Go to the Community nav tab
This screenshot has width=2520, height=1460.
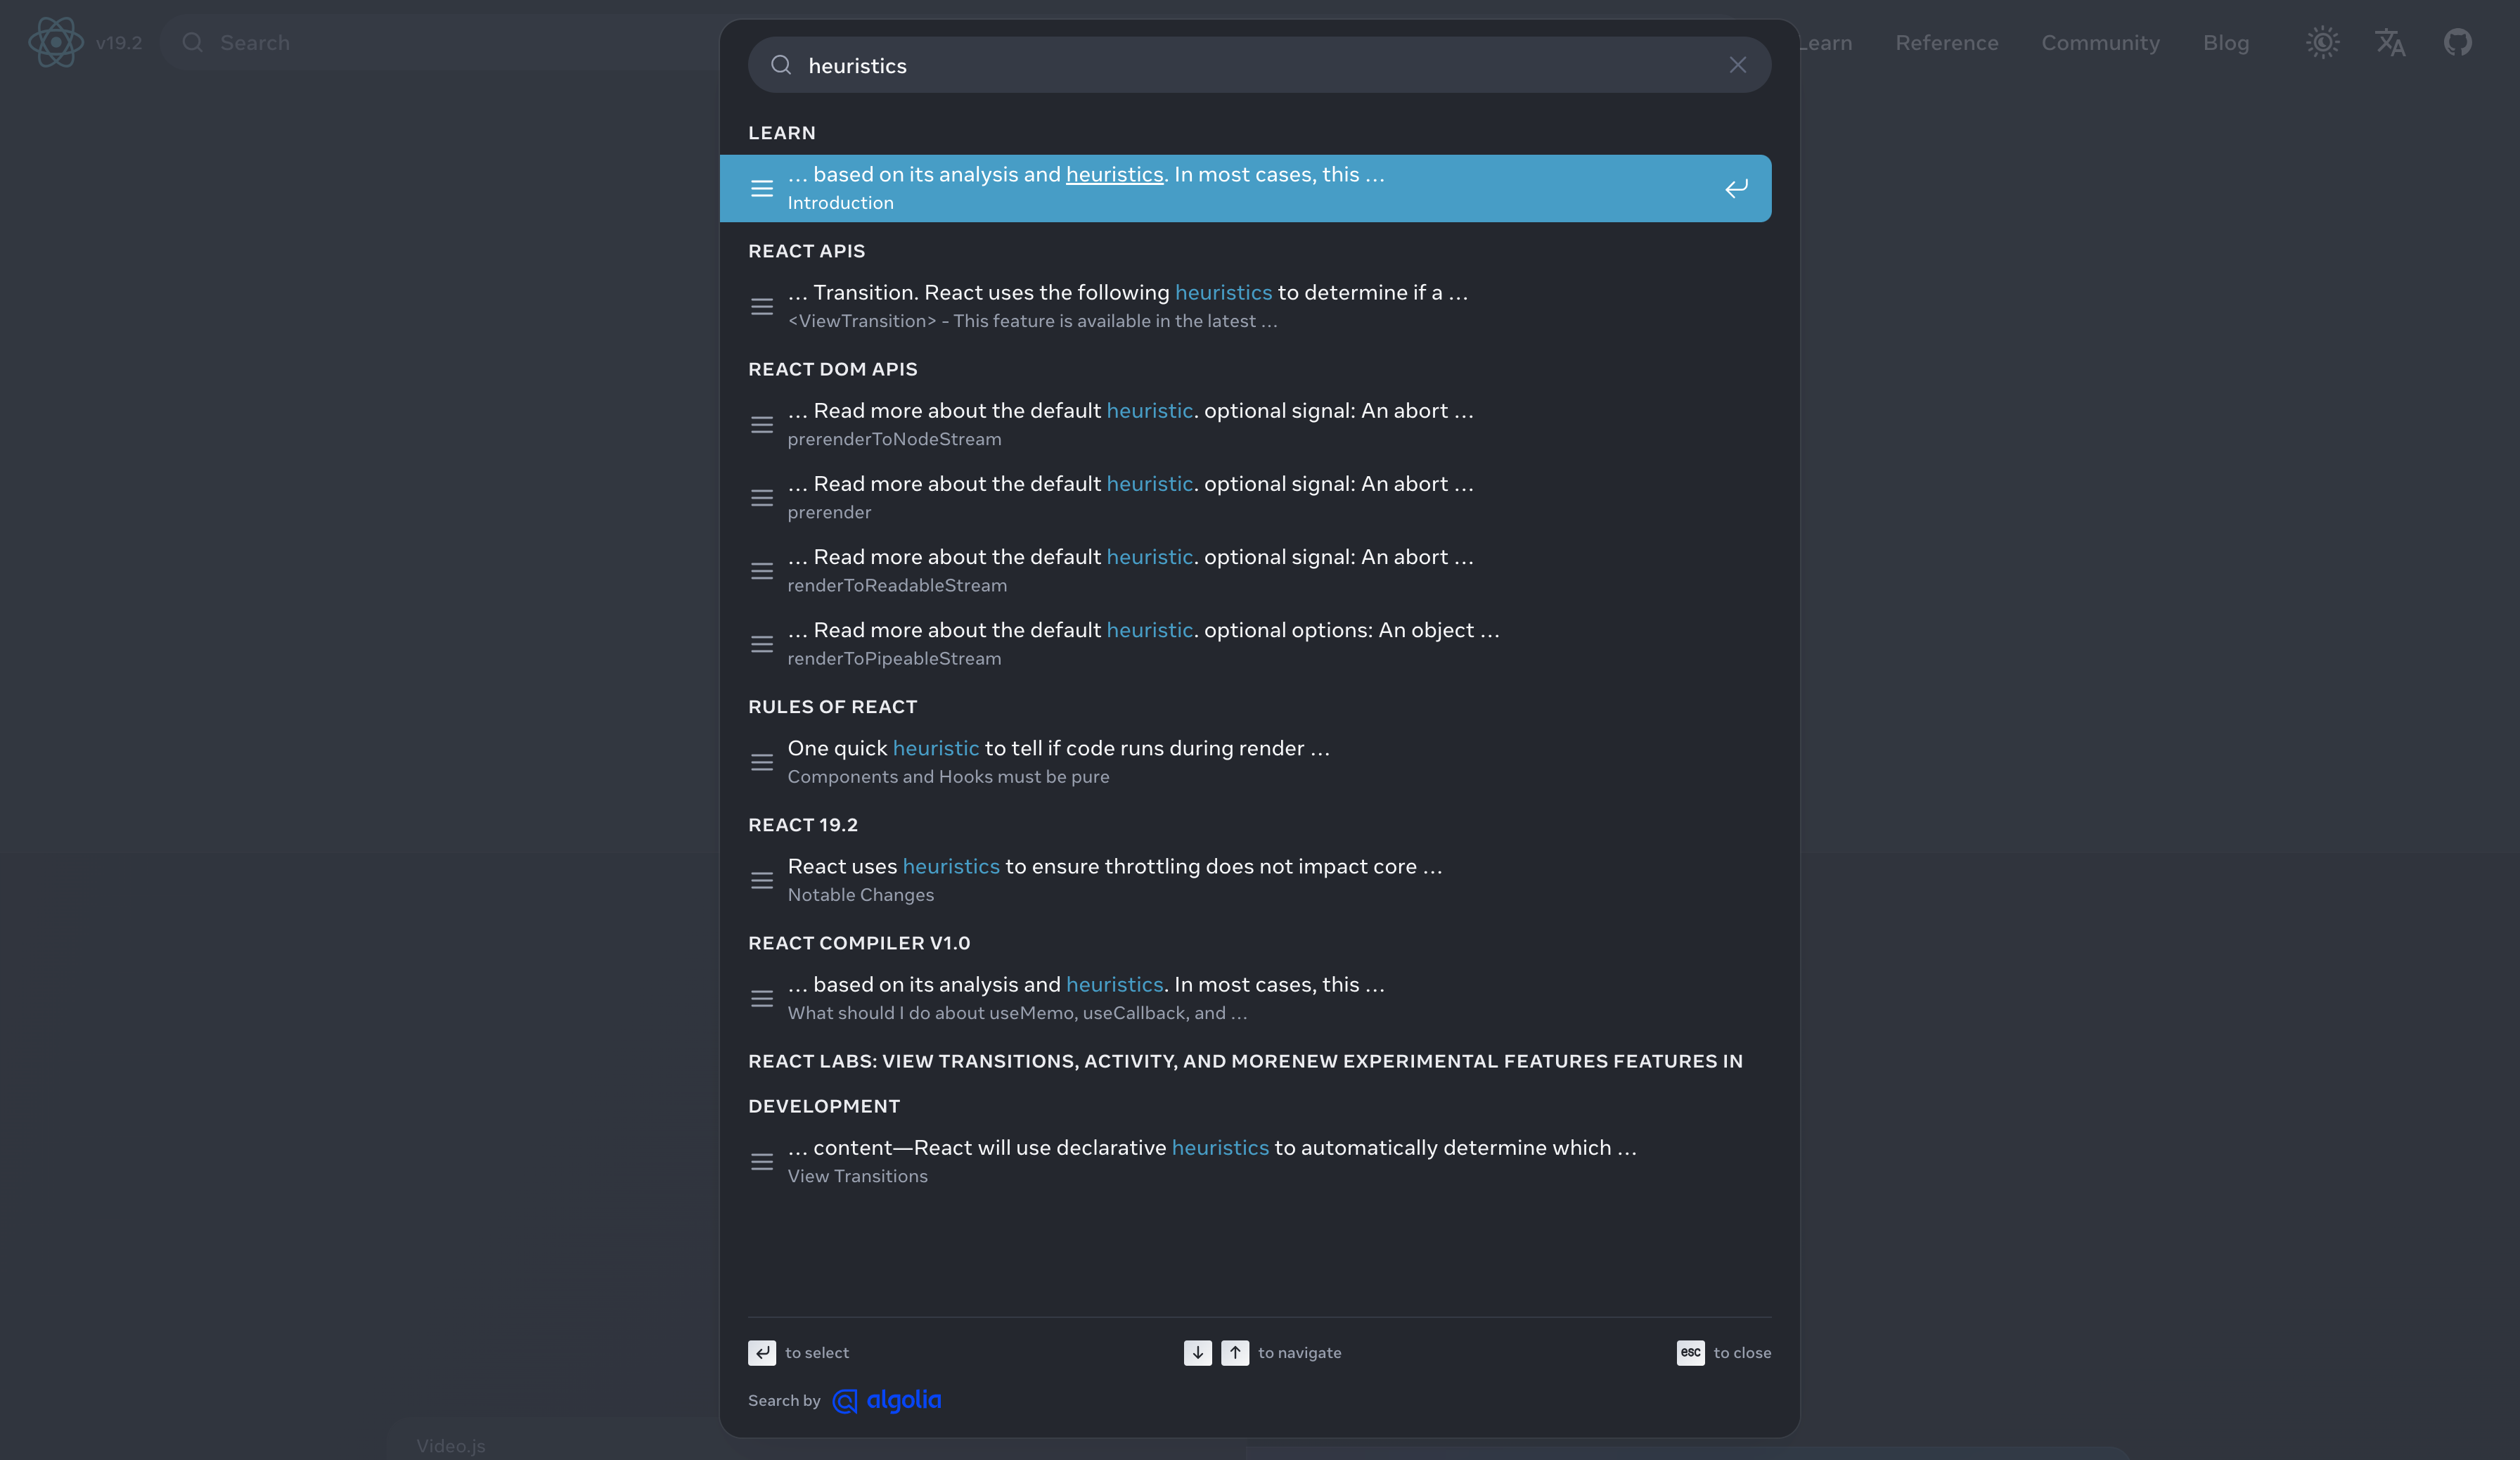pos(2100,42)
